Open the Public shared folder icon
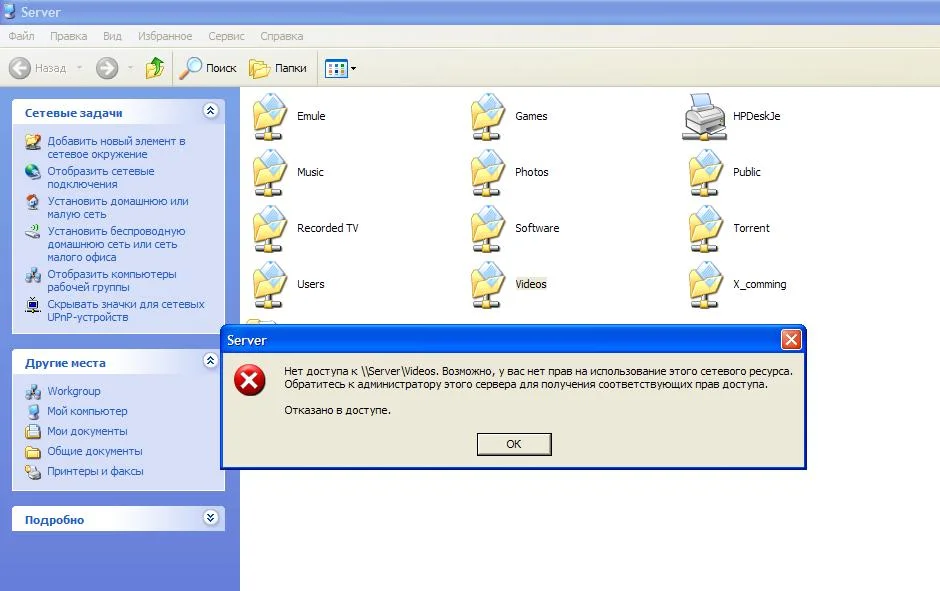Image resolution: width=940 pixels, height=591 pixels. point(706,173)
